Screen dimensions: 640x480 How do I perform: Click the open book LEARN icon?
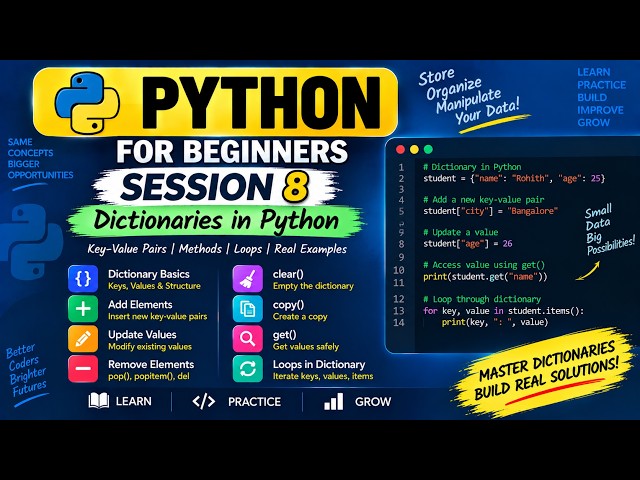coord(99,401)
